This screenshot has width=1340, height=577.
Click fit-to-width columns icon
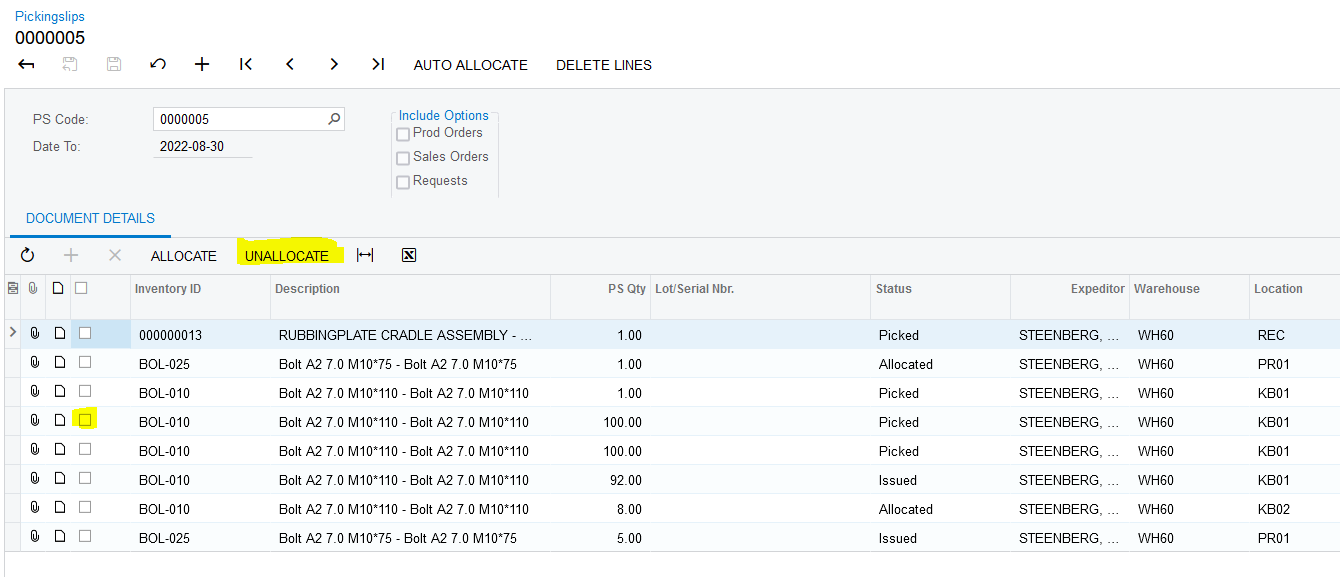point(365,256)
